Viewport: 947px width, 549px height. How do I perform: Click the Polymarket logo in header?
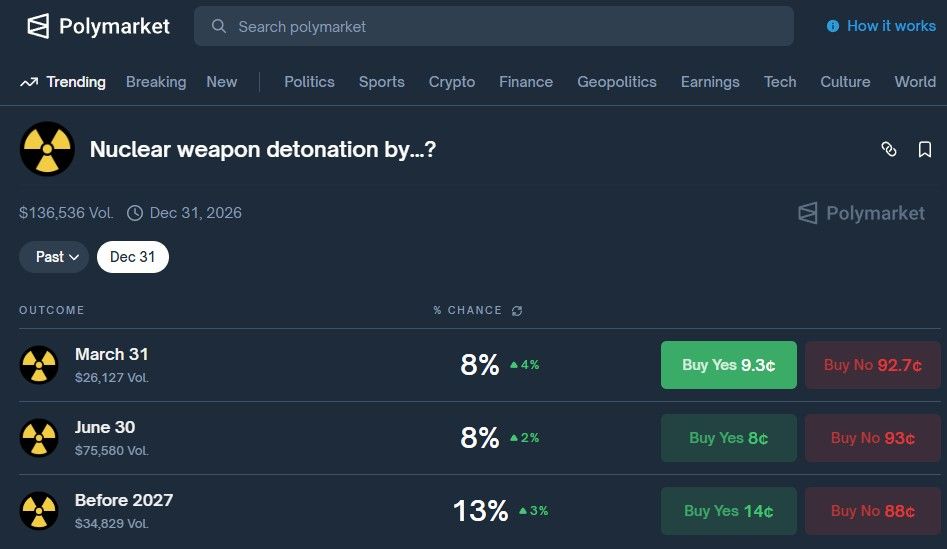(x=97, y=26)
